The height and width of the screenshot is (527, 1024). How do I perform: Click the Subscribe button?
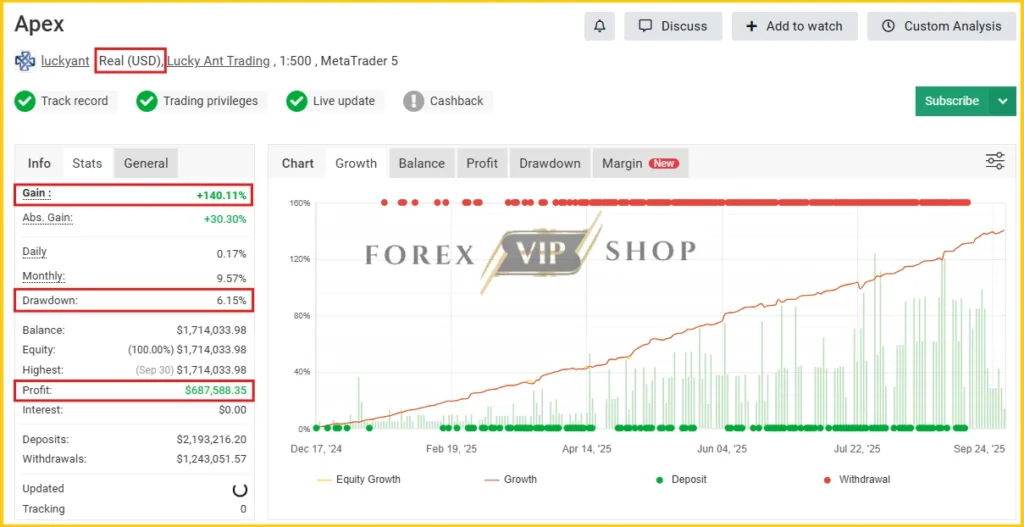tap(952, 101)
